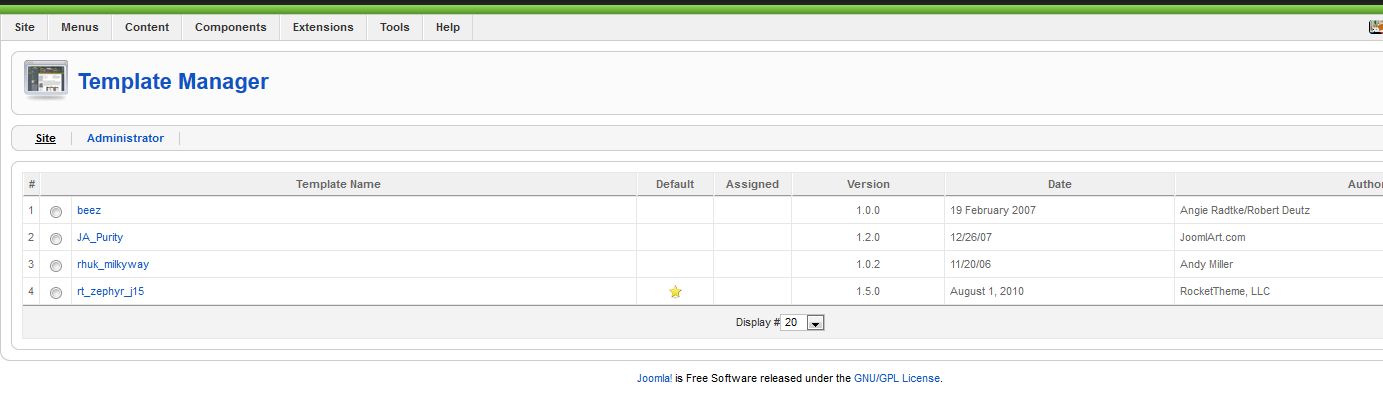Open the Help menu
1383x397 pixels.
click(x=448, y=27)
